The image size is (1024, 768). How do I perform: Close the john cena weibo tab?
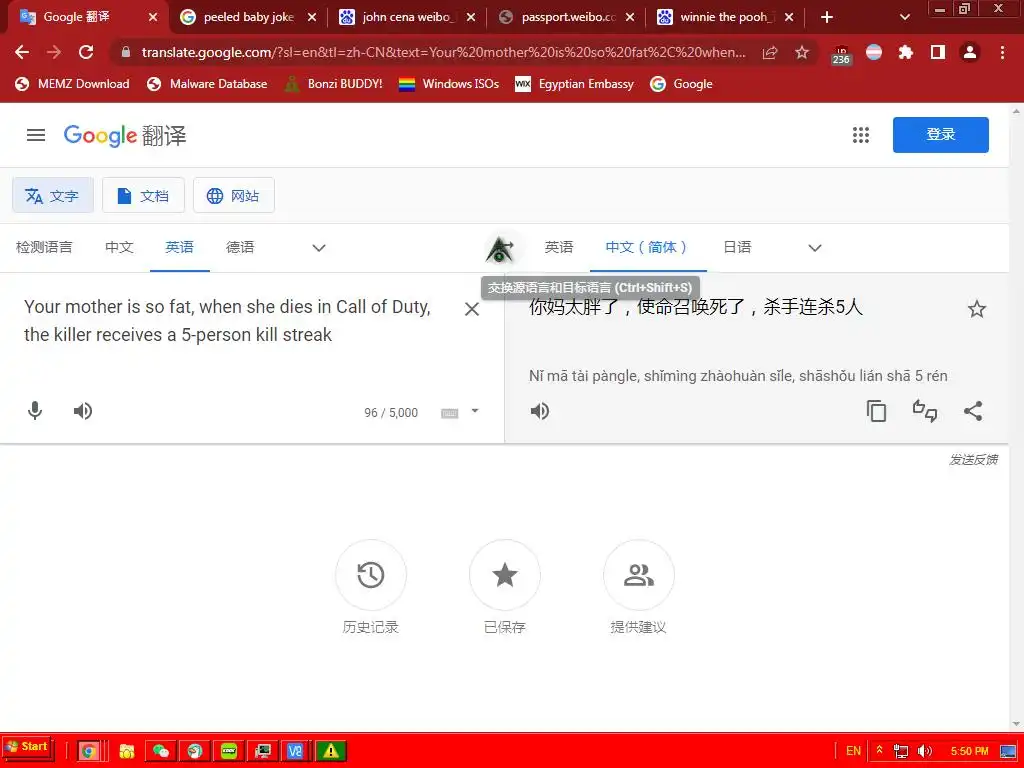coord(471,18)
